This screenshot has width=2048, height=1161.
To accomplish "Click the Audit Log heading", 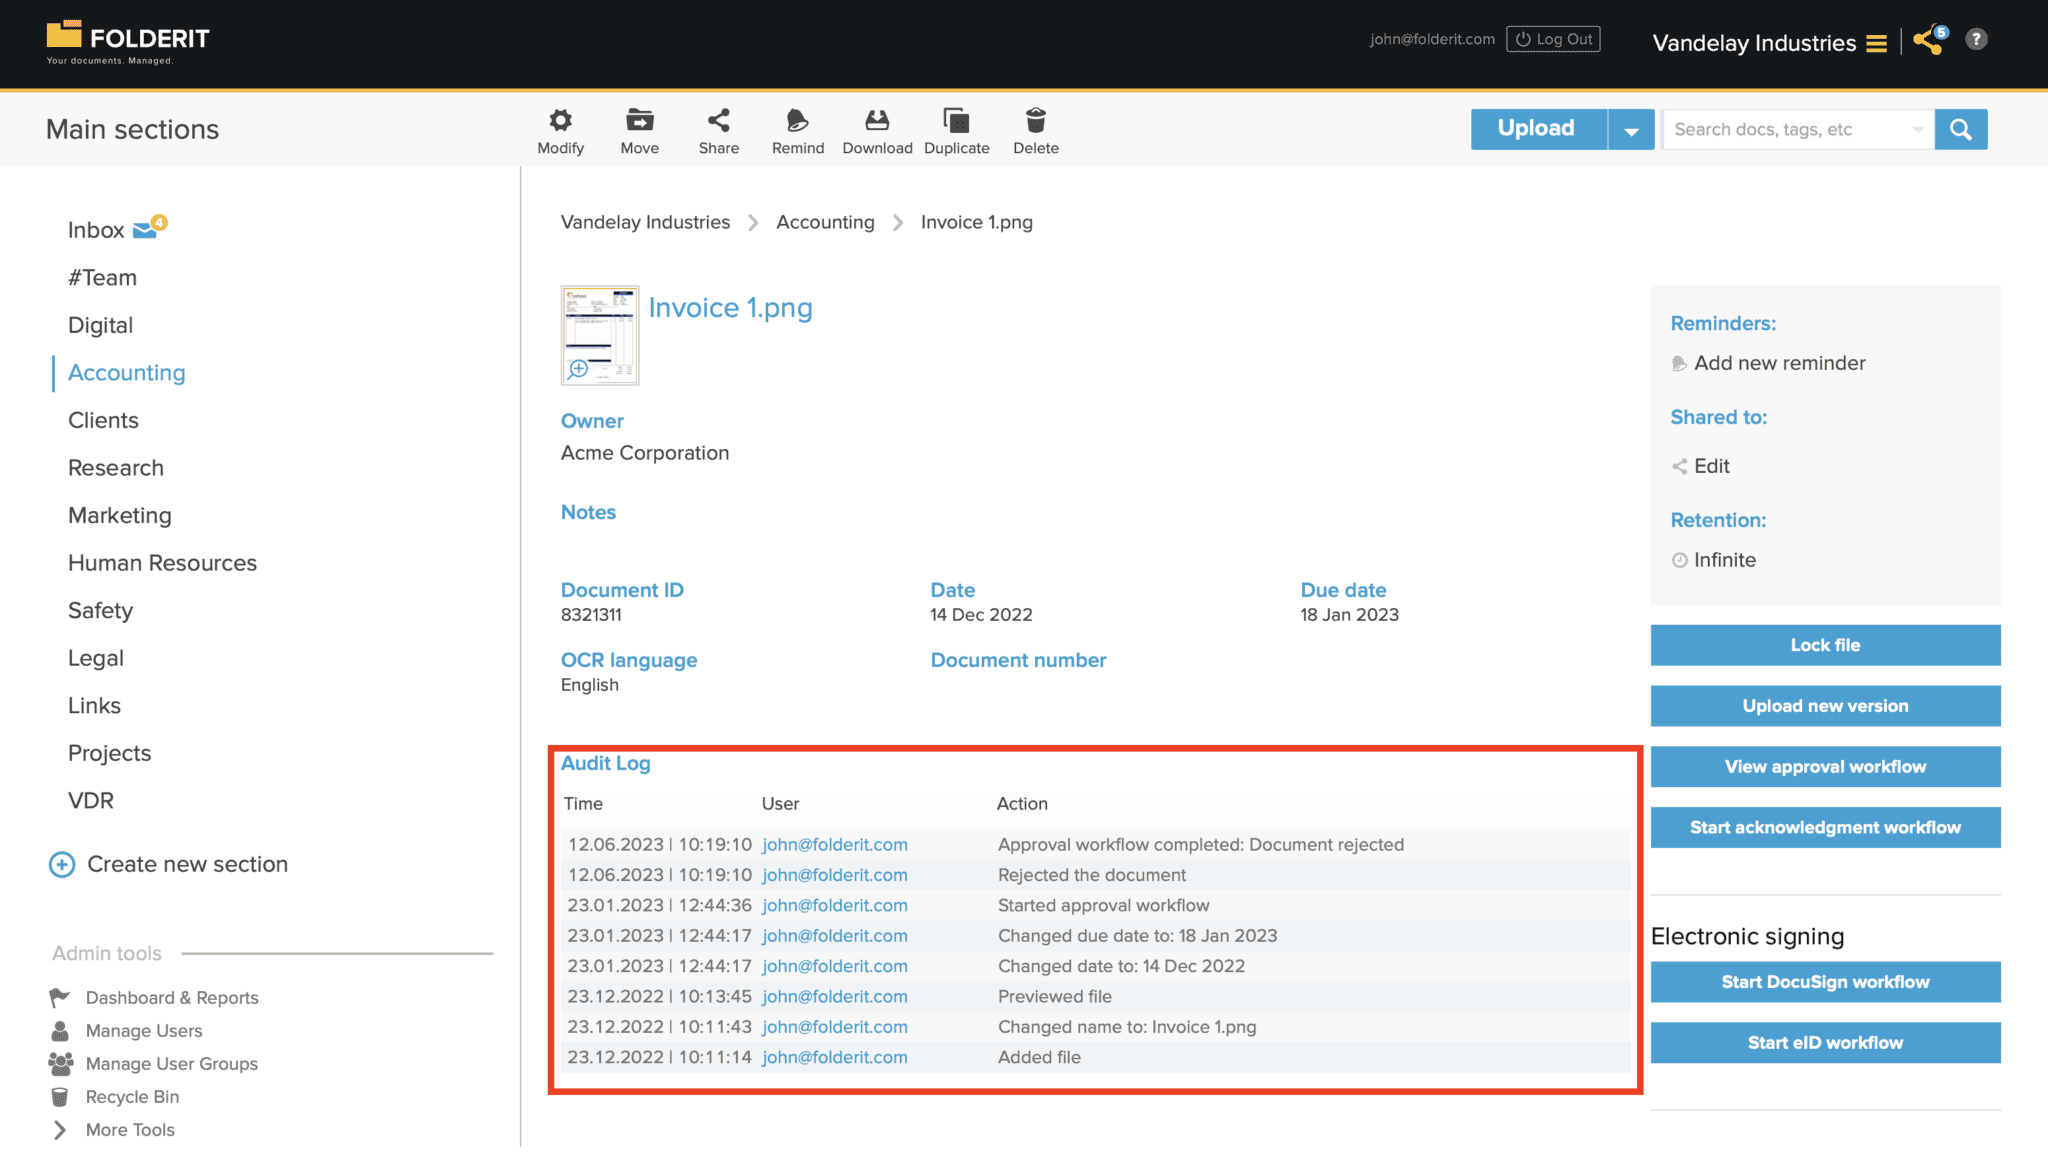I will pos(605,763).
